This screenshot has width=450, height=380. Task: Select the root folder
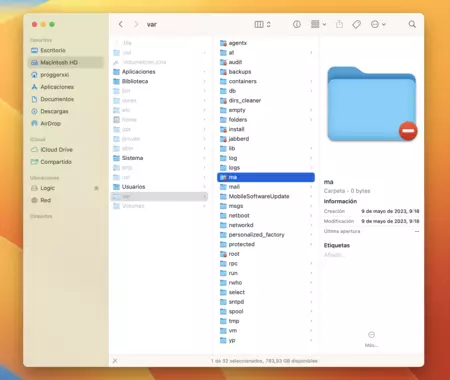tap(266, 254)
